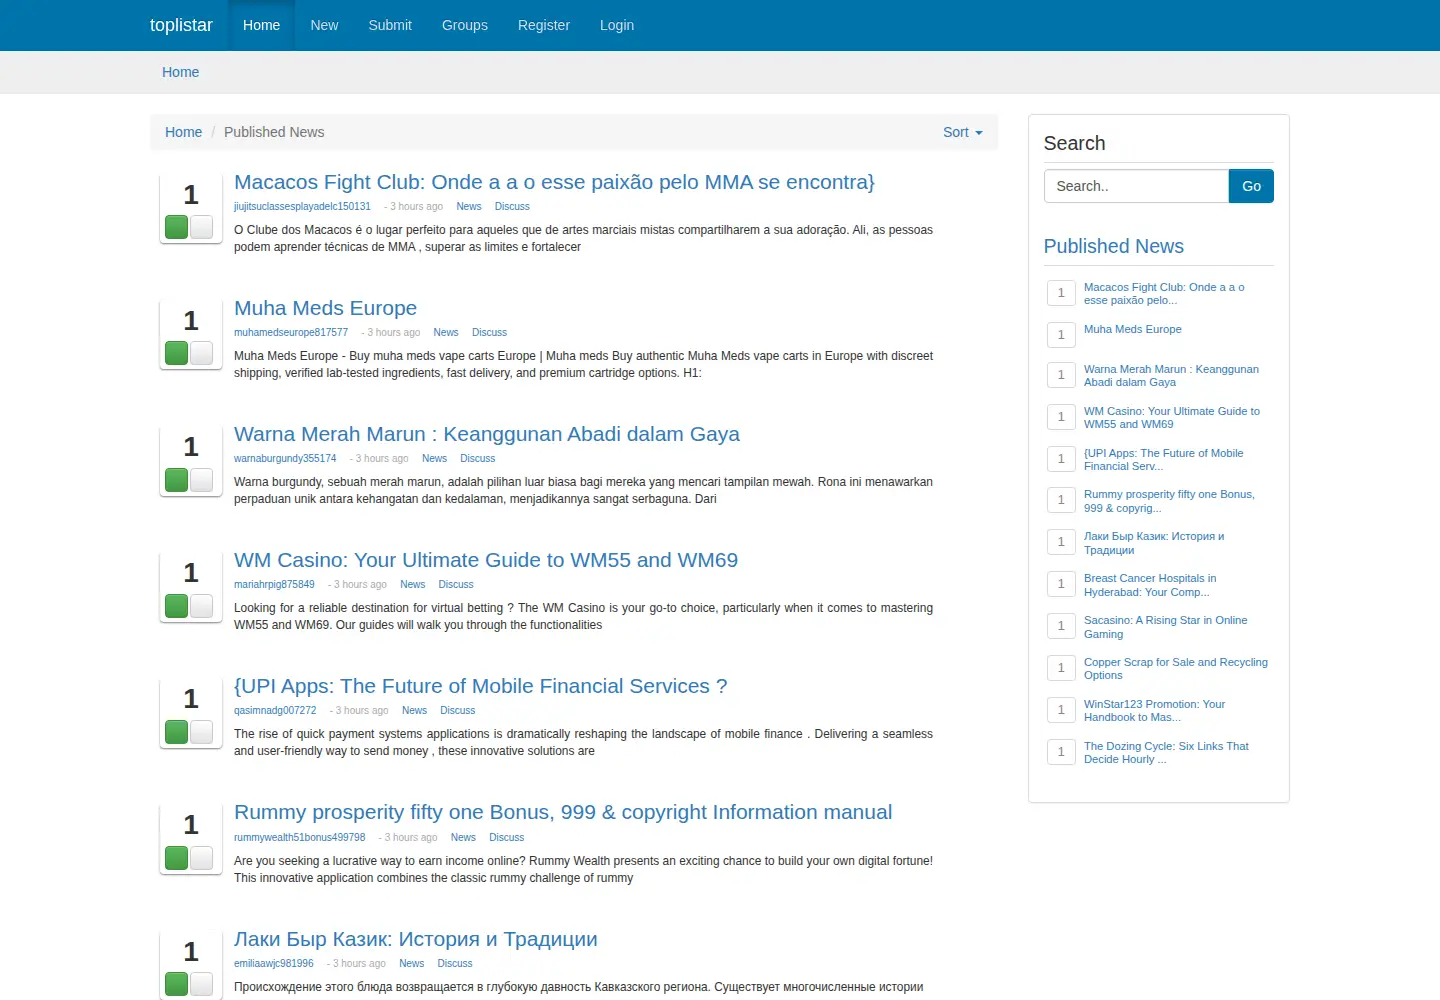Upvote the Rummy prosperity story

point(177,858)
